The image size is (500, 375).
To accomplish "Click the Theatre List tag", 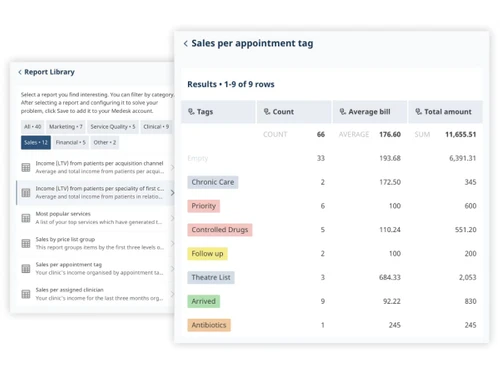I will [211, 277].
